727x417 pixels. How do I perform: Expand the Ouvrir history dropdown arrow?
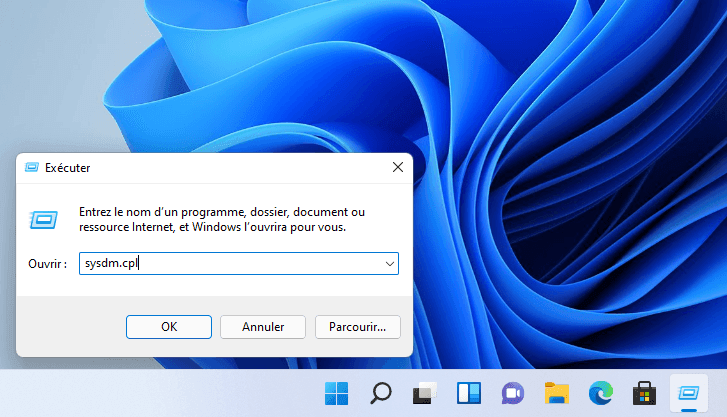(389, 263)
